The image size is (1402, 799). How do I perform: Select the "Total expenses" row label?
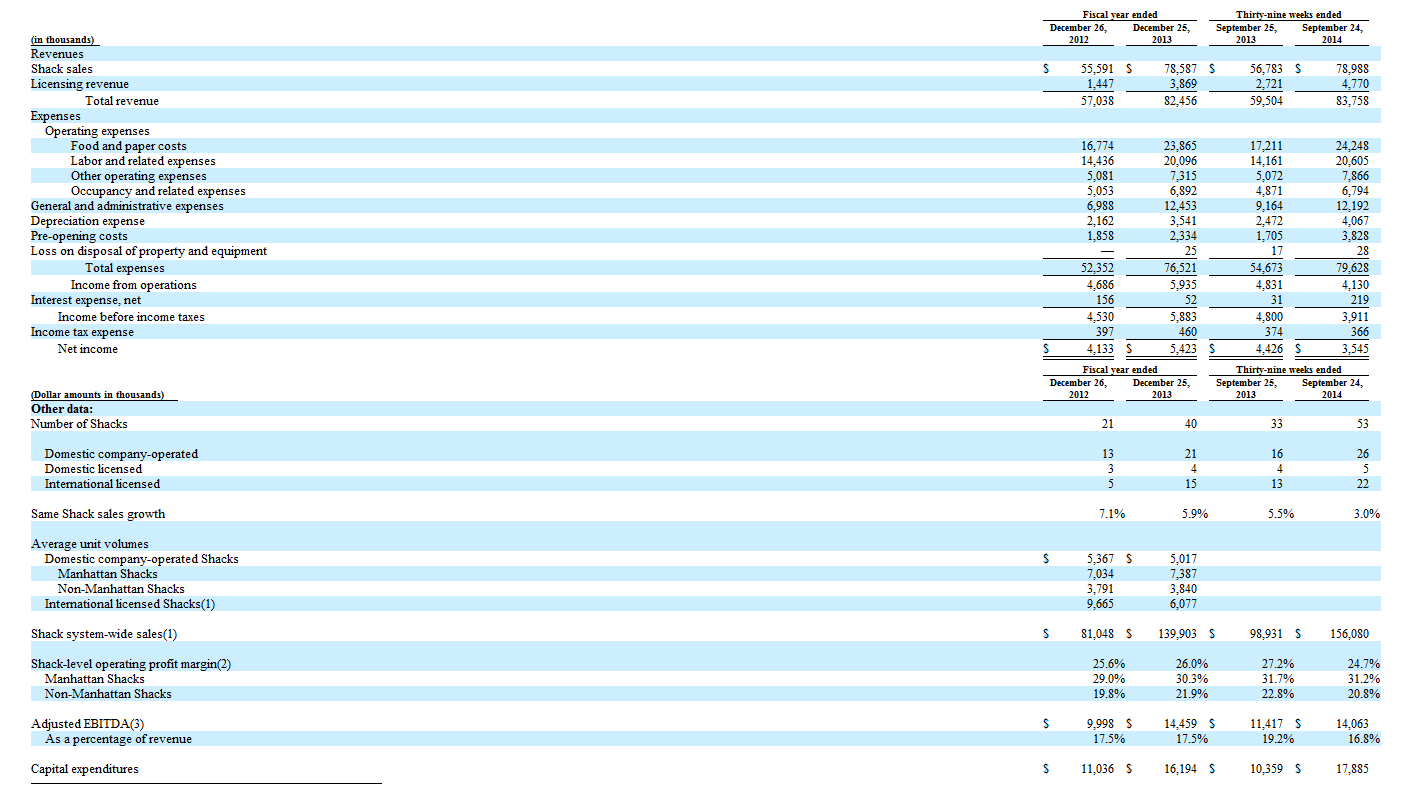point(125,268)
